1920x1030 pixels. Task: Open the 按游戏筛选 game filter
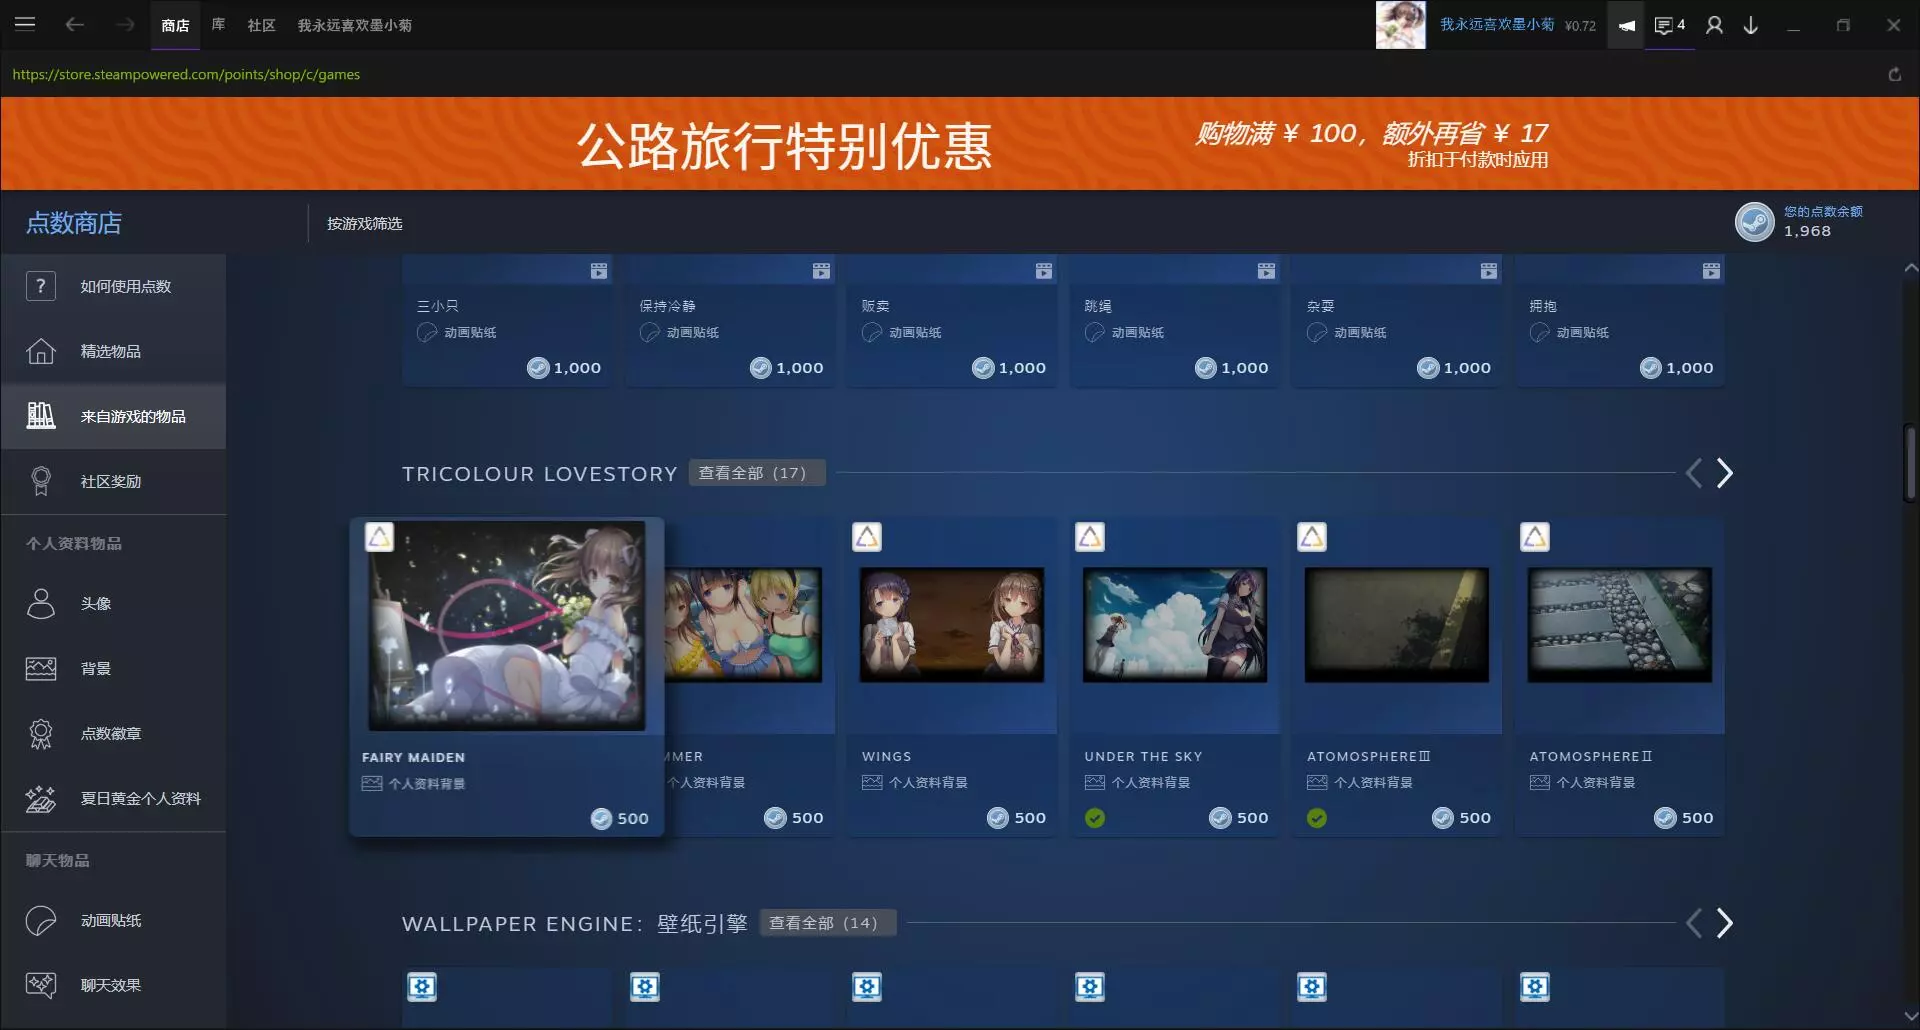pyautogui.click(x=365, y=223)
